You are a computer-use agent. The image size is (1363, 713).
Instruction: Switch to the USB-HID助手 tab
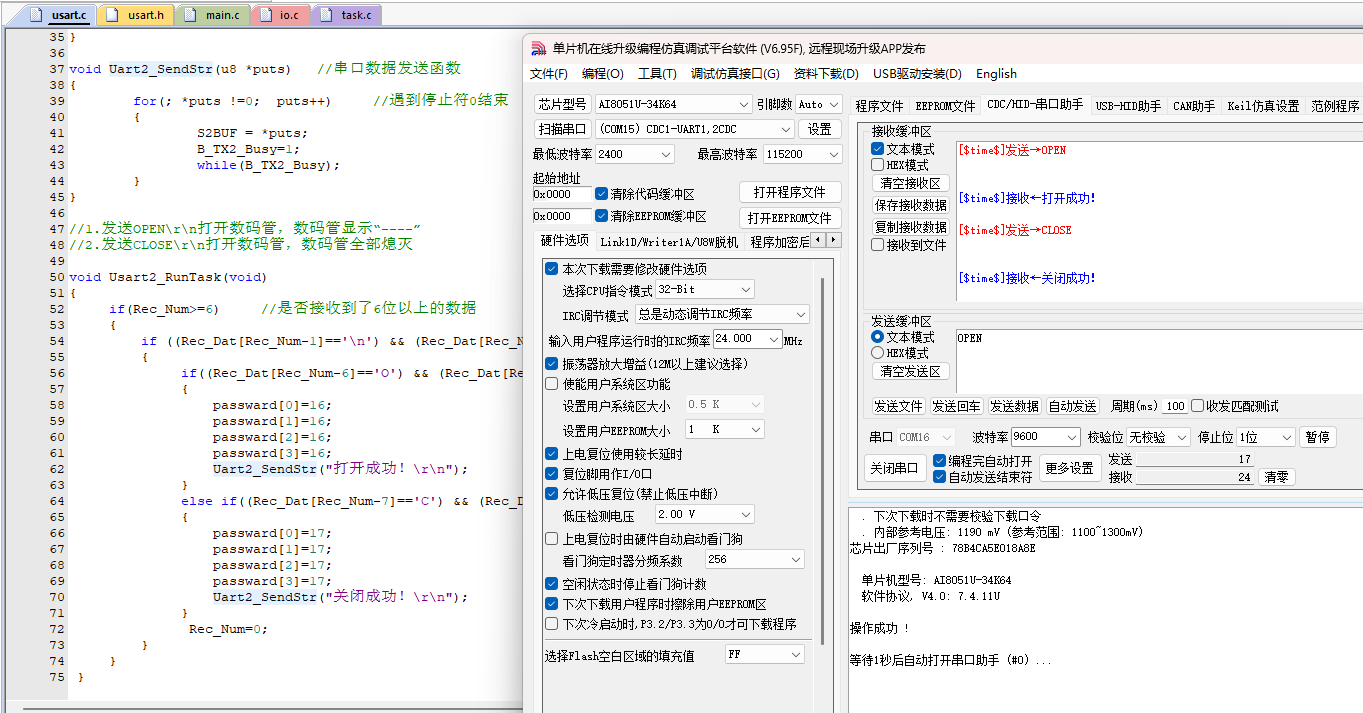tap(1128, 105)
